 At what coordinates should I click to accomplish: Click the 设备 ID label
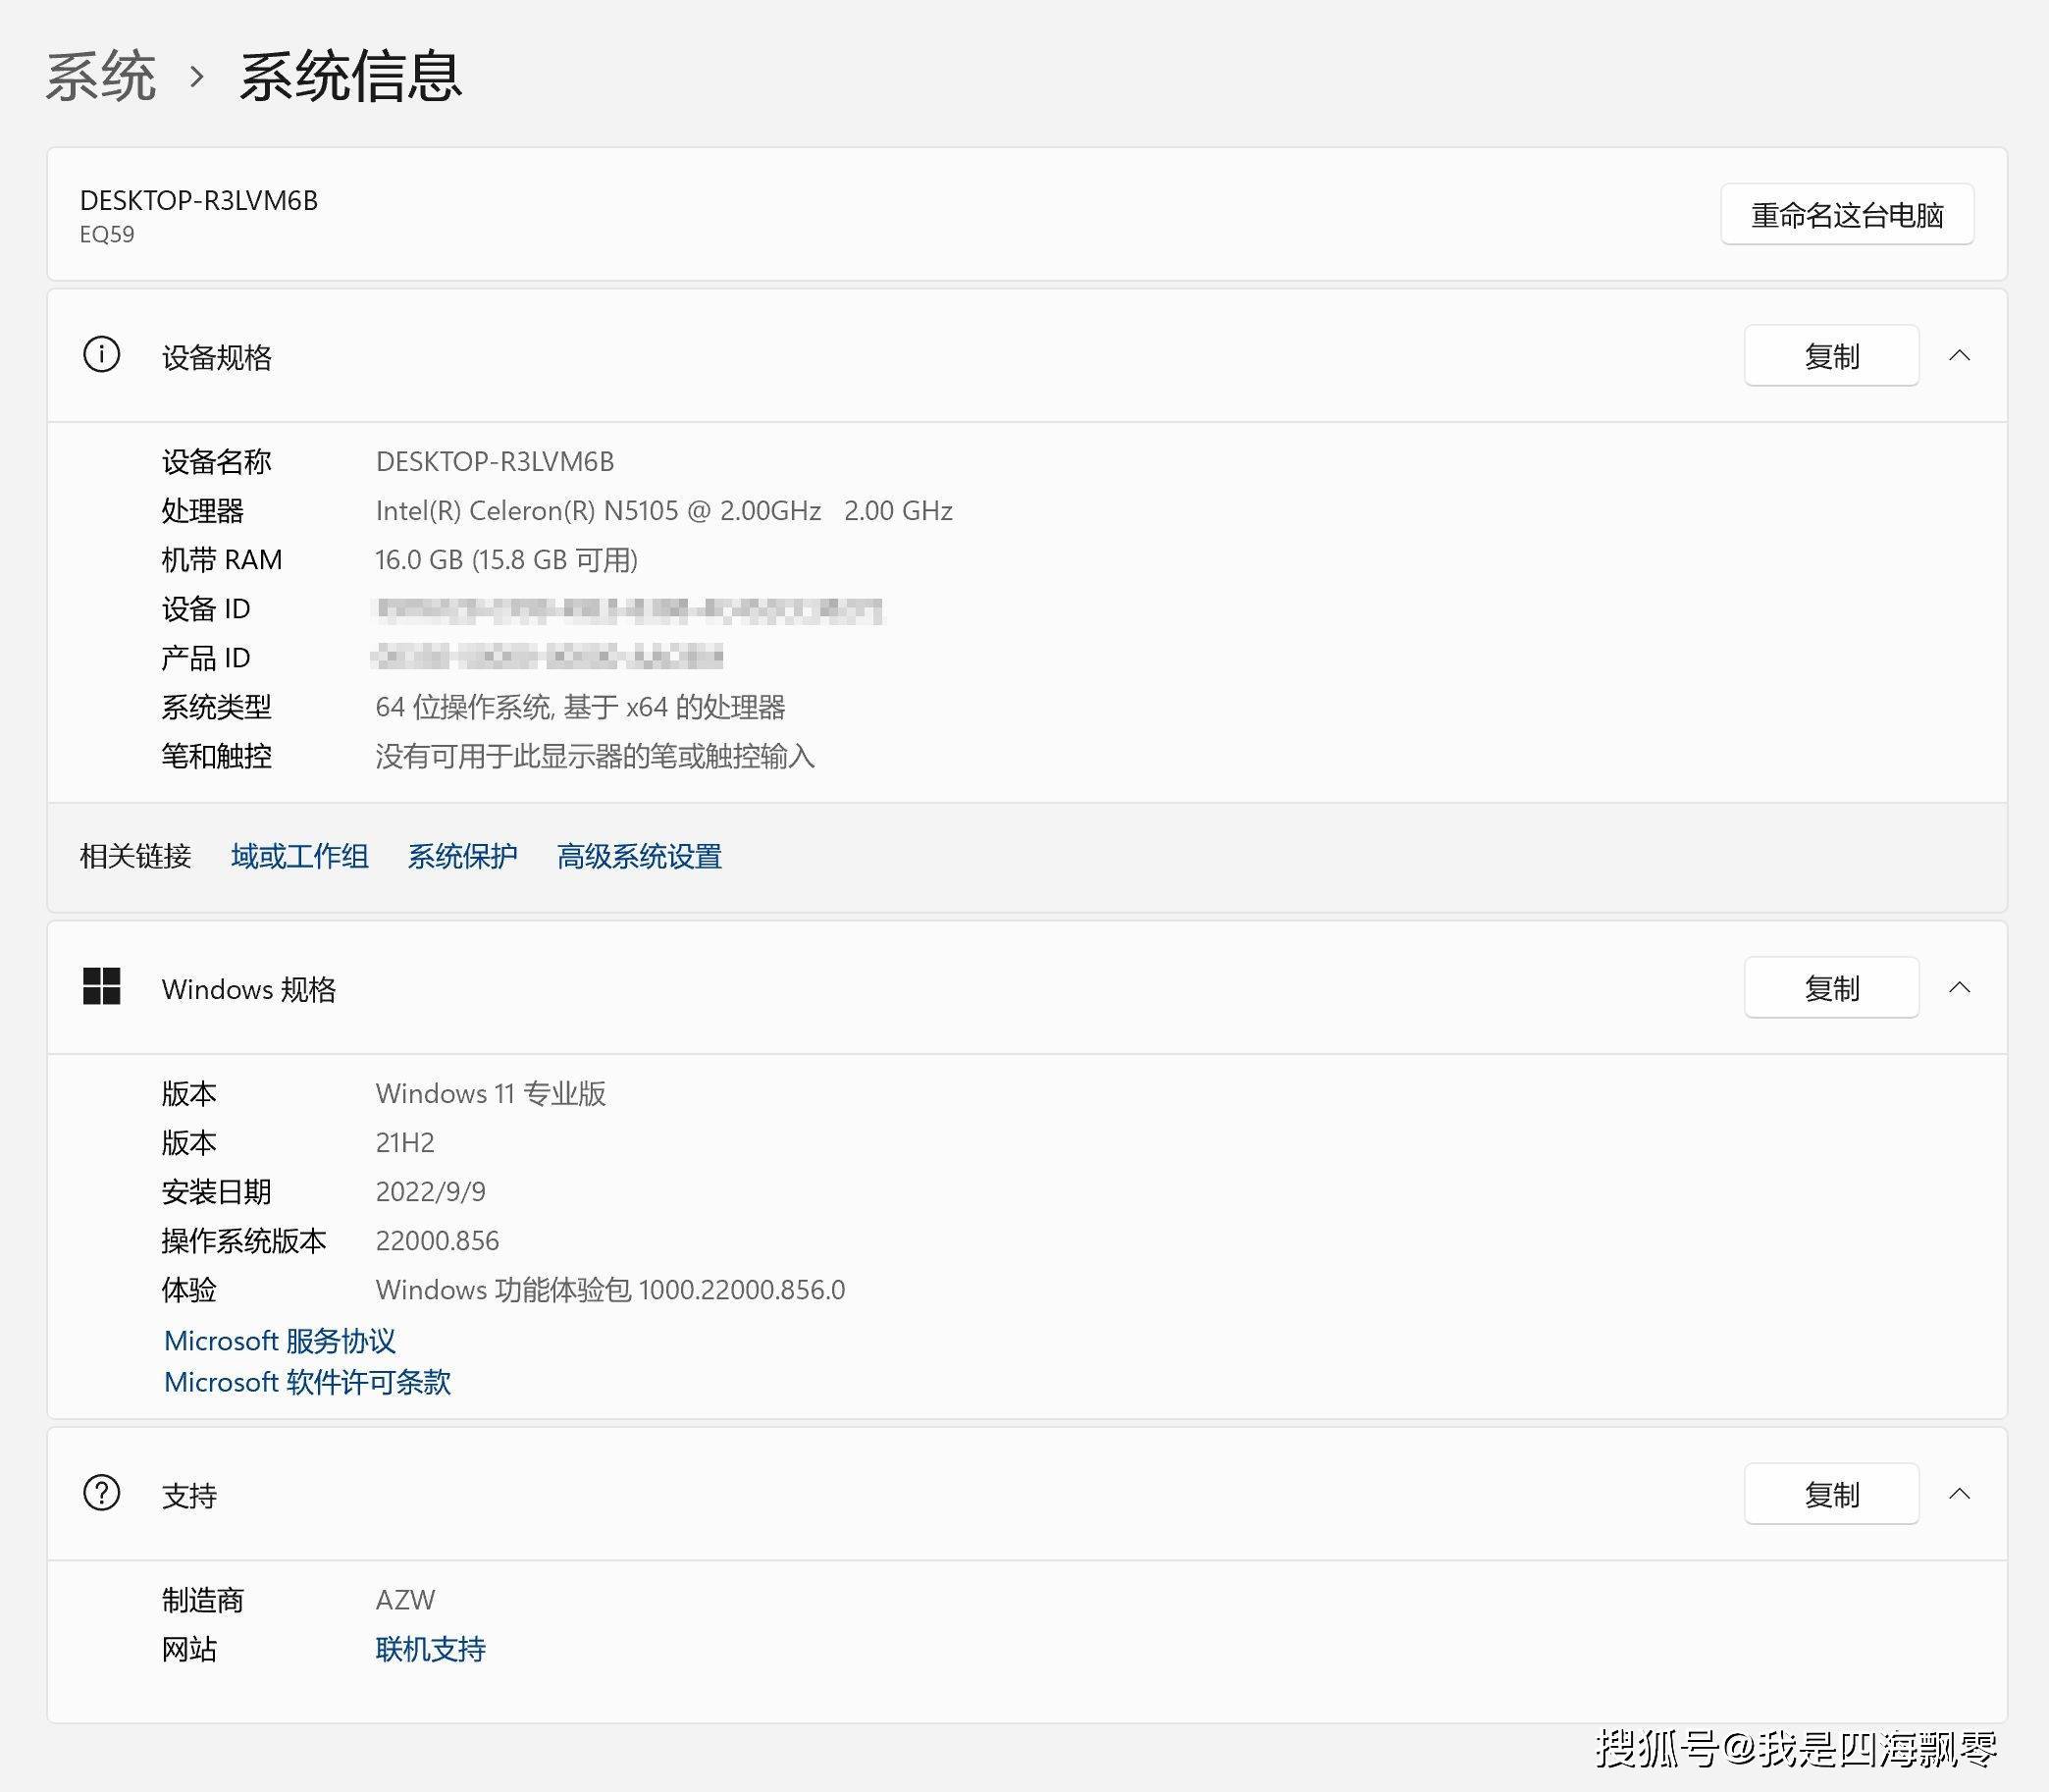click(x=205, y=608)
